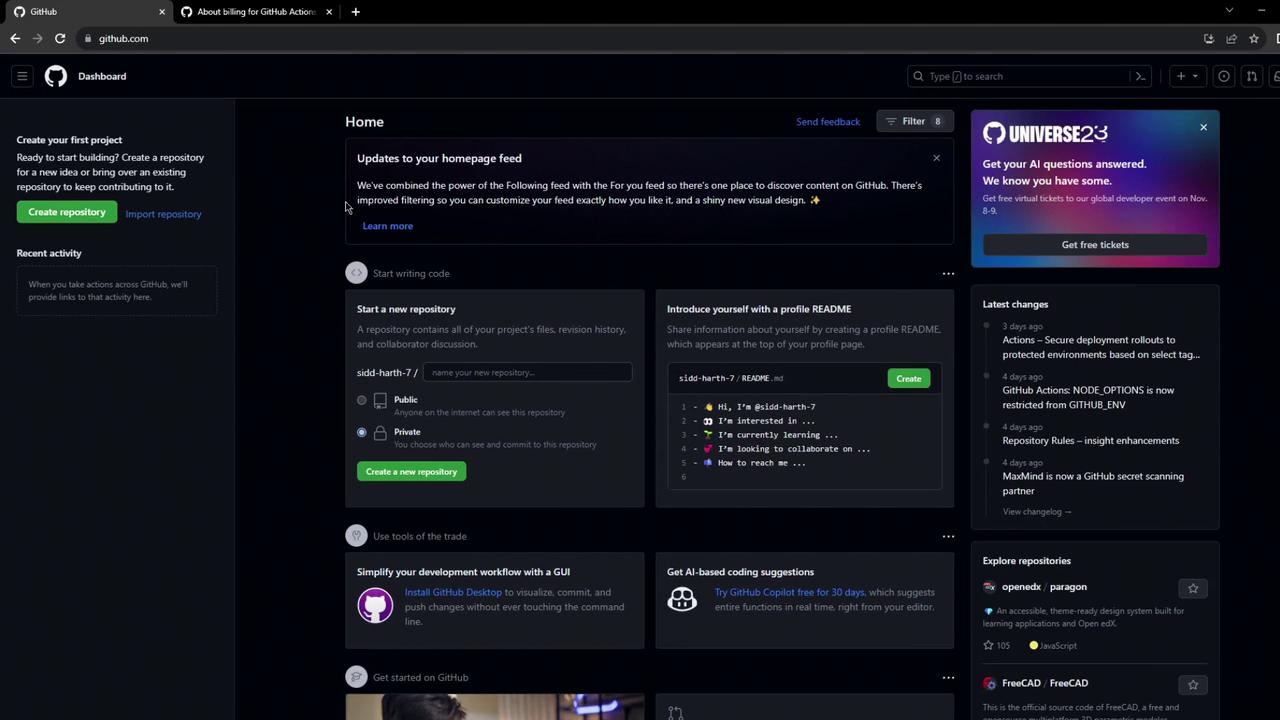The image size is (1280, 720).
Task: Open the Issues icon in GitHub header
Action: 1223,76
